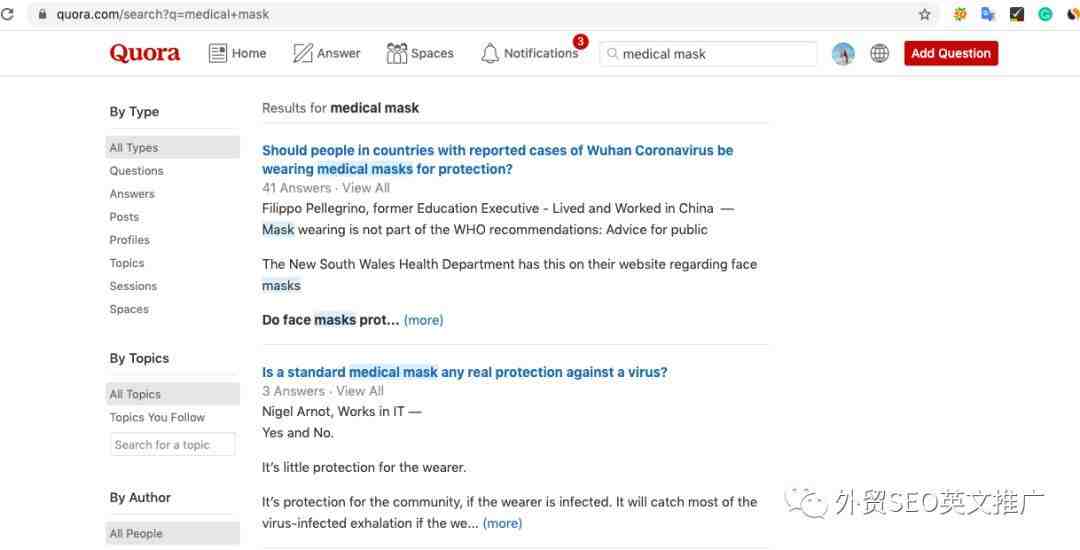Viewport: 1080px width, 550px height.
Task: Reload the page with the refresh icon
Action: (x=8, y=14)
